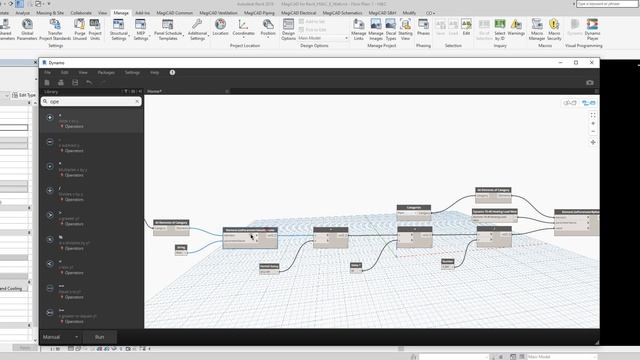Click Dynamo export image camera icon
This screenshot has width=640, height=360.
[590, 82]
